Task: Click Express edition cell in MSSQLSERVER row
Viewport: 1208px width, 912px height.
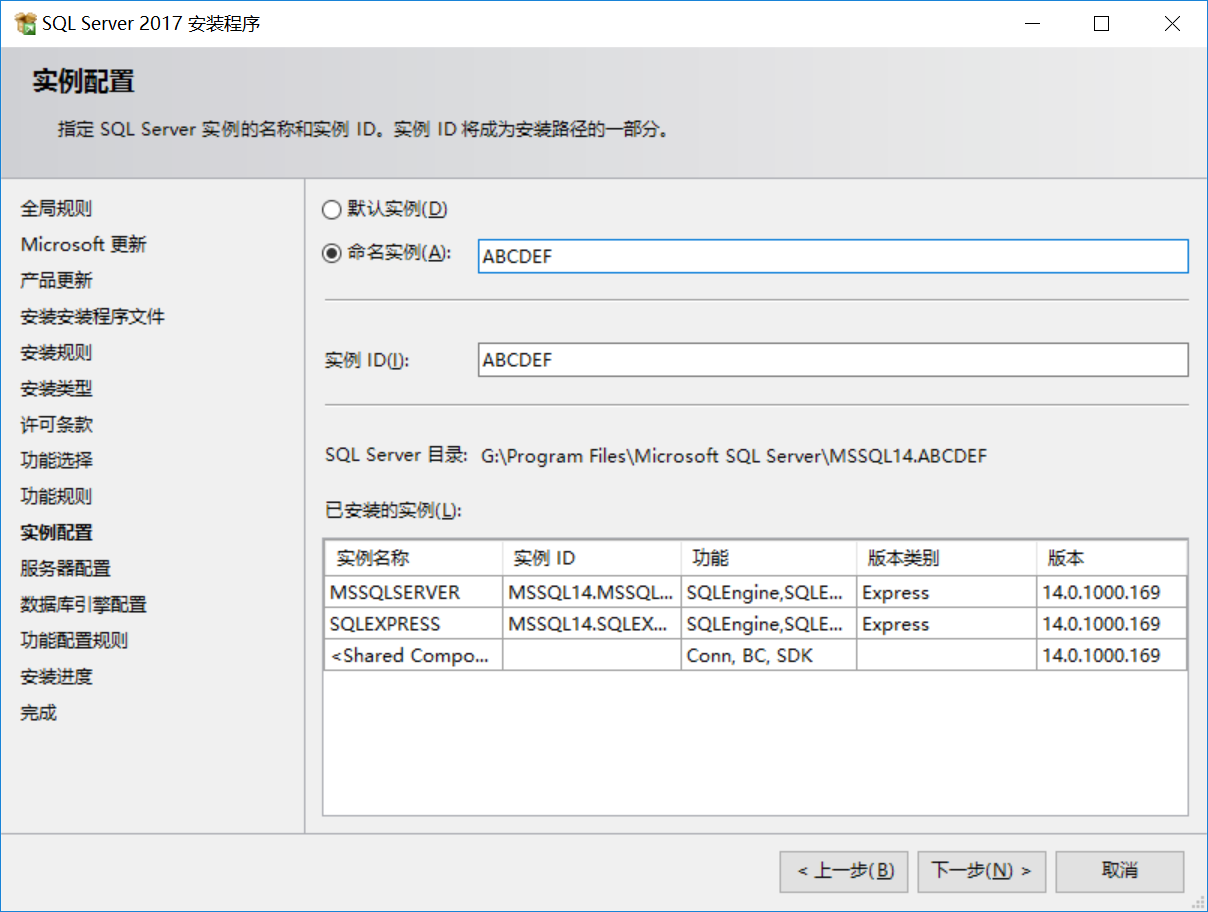Action: point(947,592)
